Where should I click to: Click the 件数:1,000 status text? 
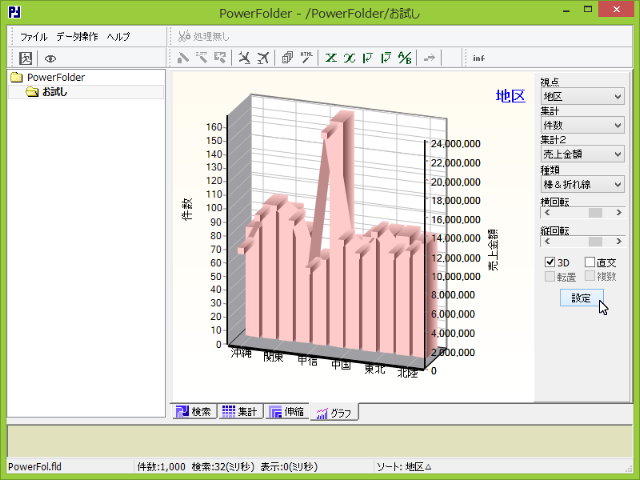tap(161, 467)
